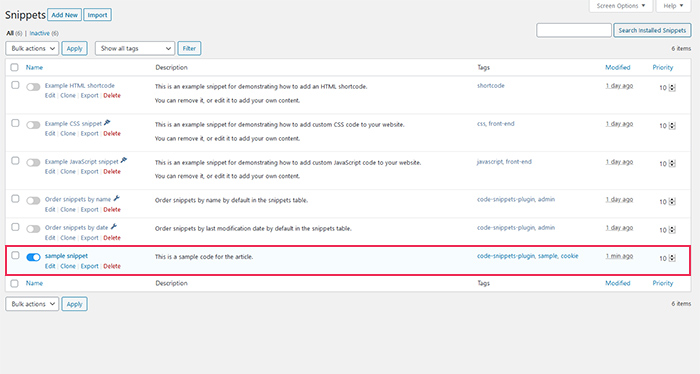
Task: Click the pin icon beside Example JavaScript snippet
Action: pos(124,161)
